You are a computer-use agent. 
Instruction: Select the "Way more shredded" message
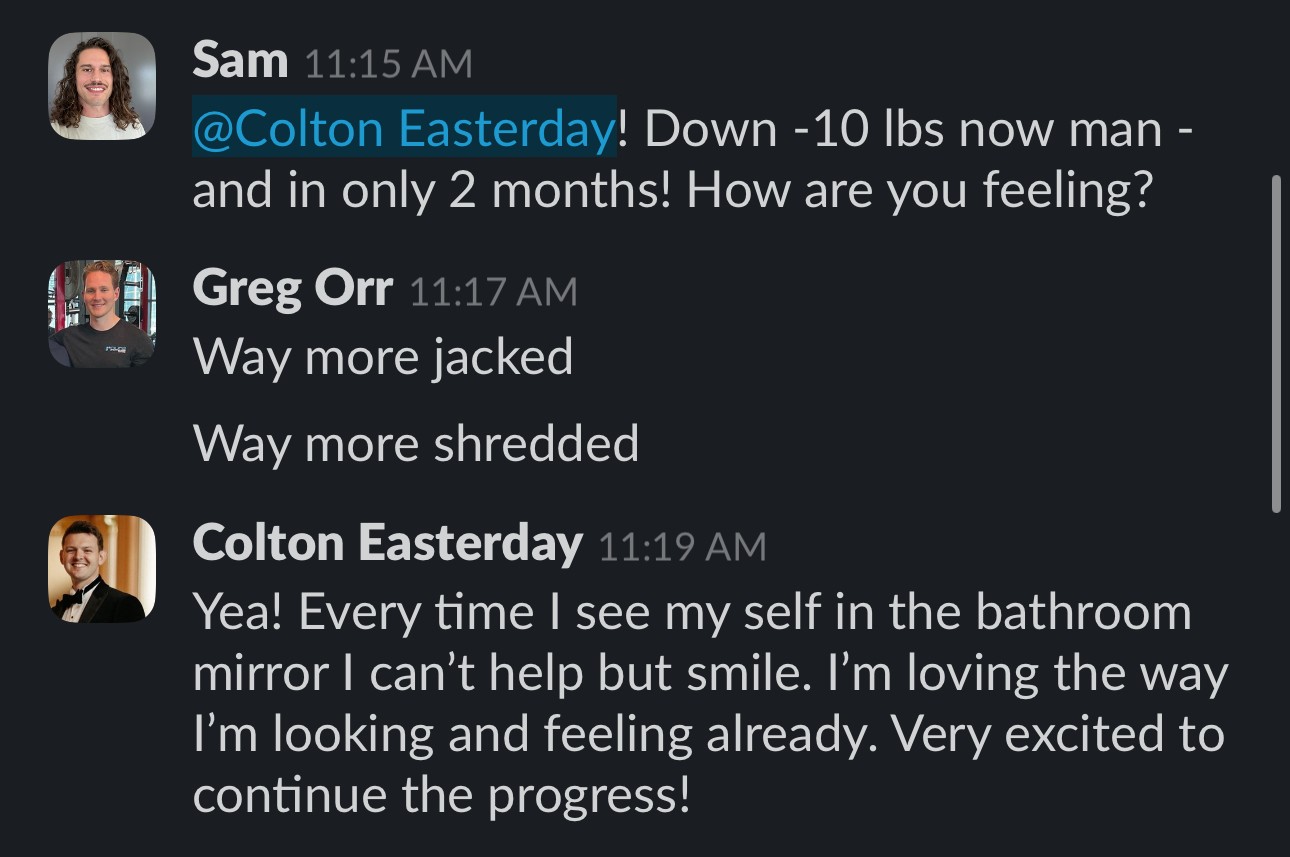(416, 443)
